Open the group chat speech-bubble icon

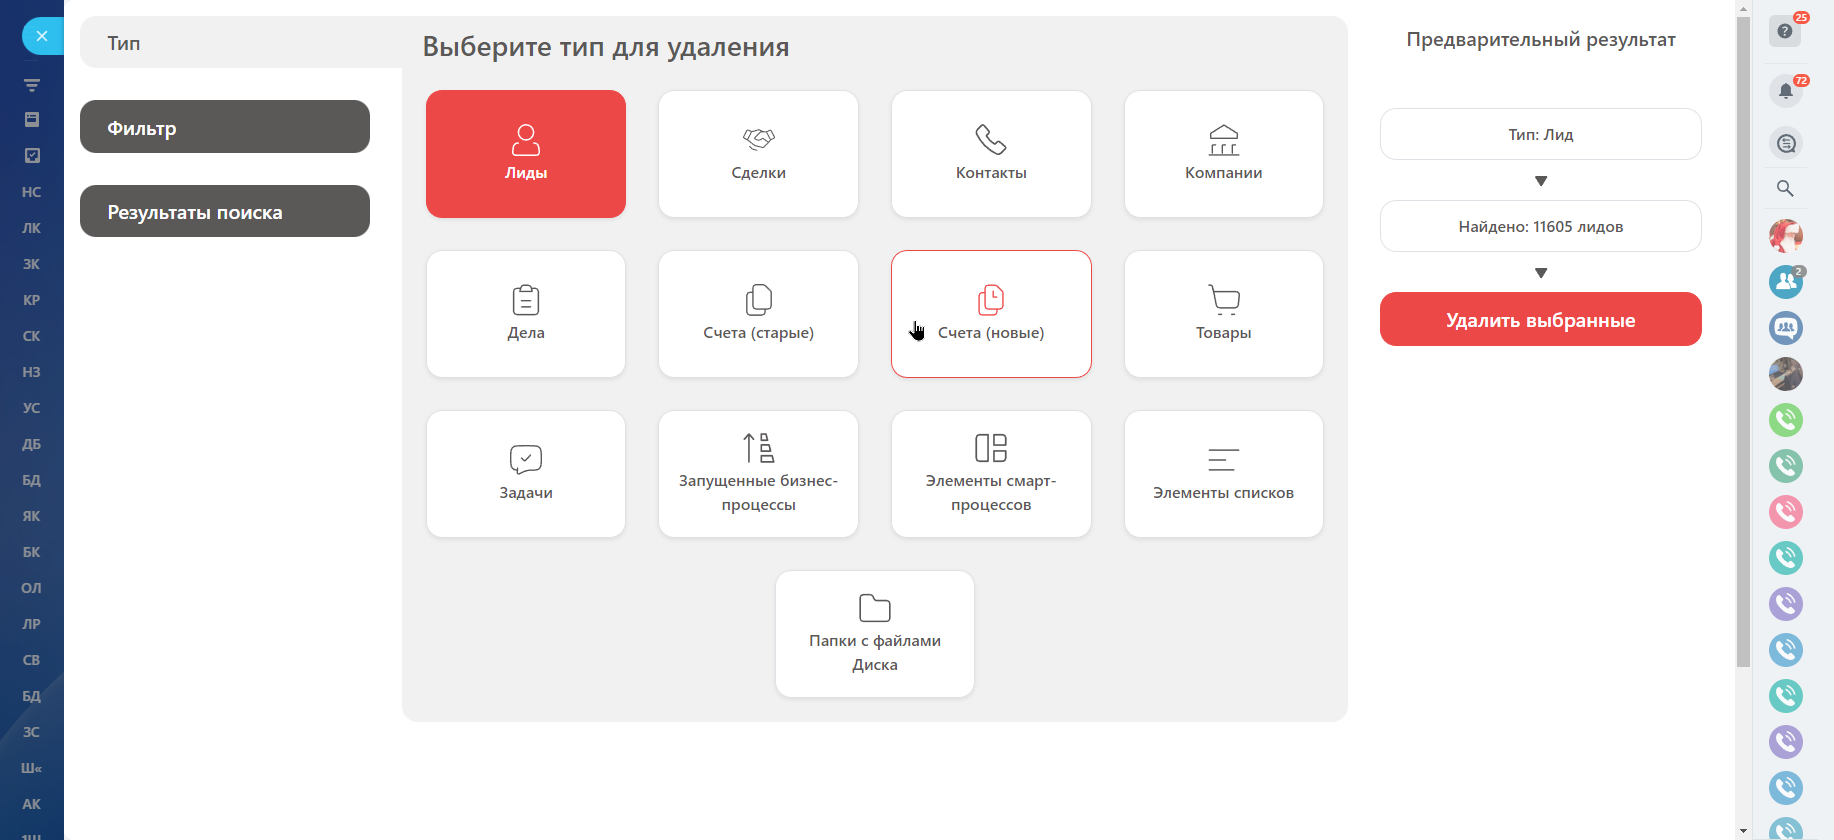pos(1786,328)
